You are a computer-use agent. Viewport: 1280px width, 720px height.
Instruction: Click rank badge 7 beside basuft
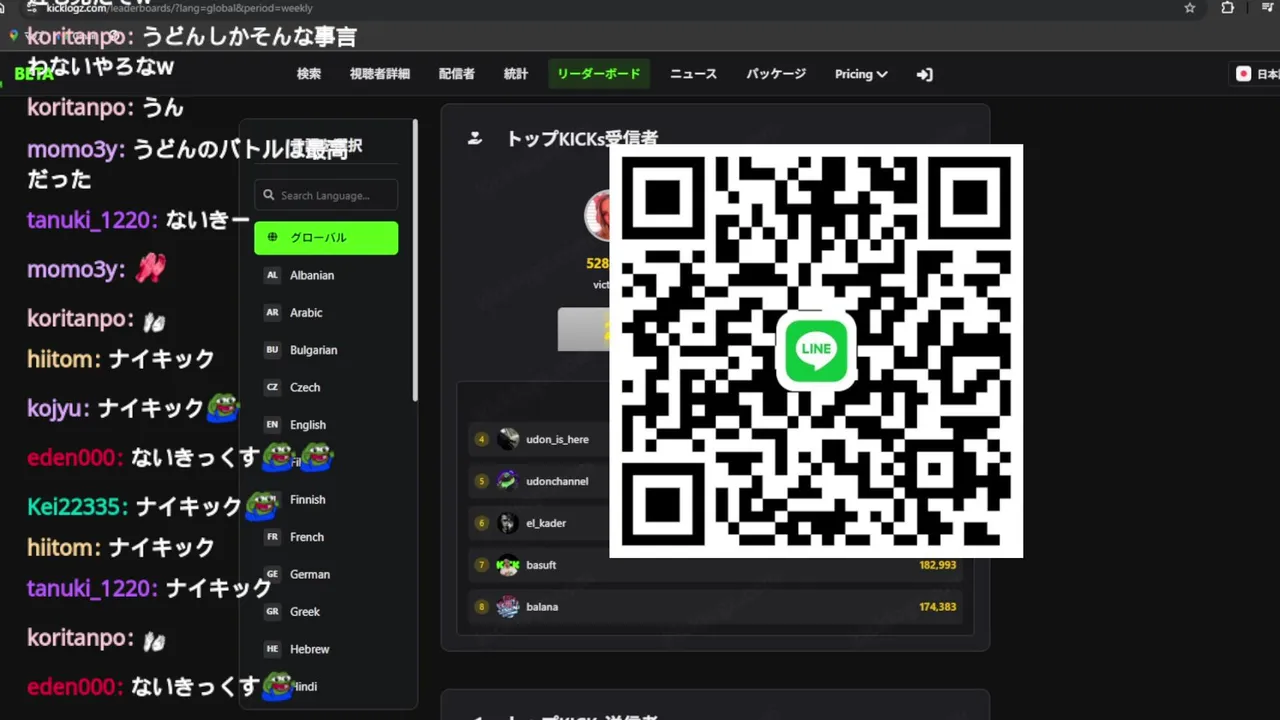click(481, 565)
